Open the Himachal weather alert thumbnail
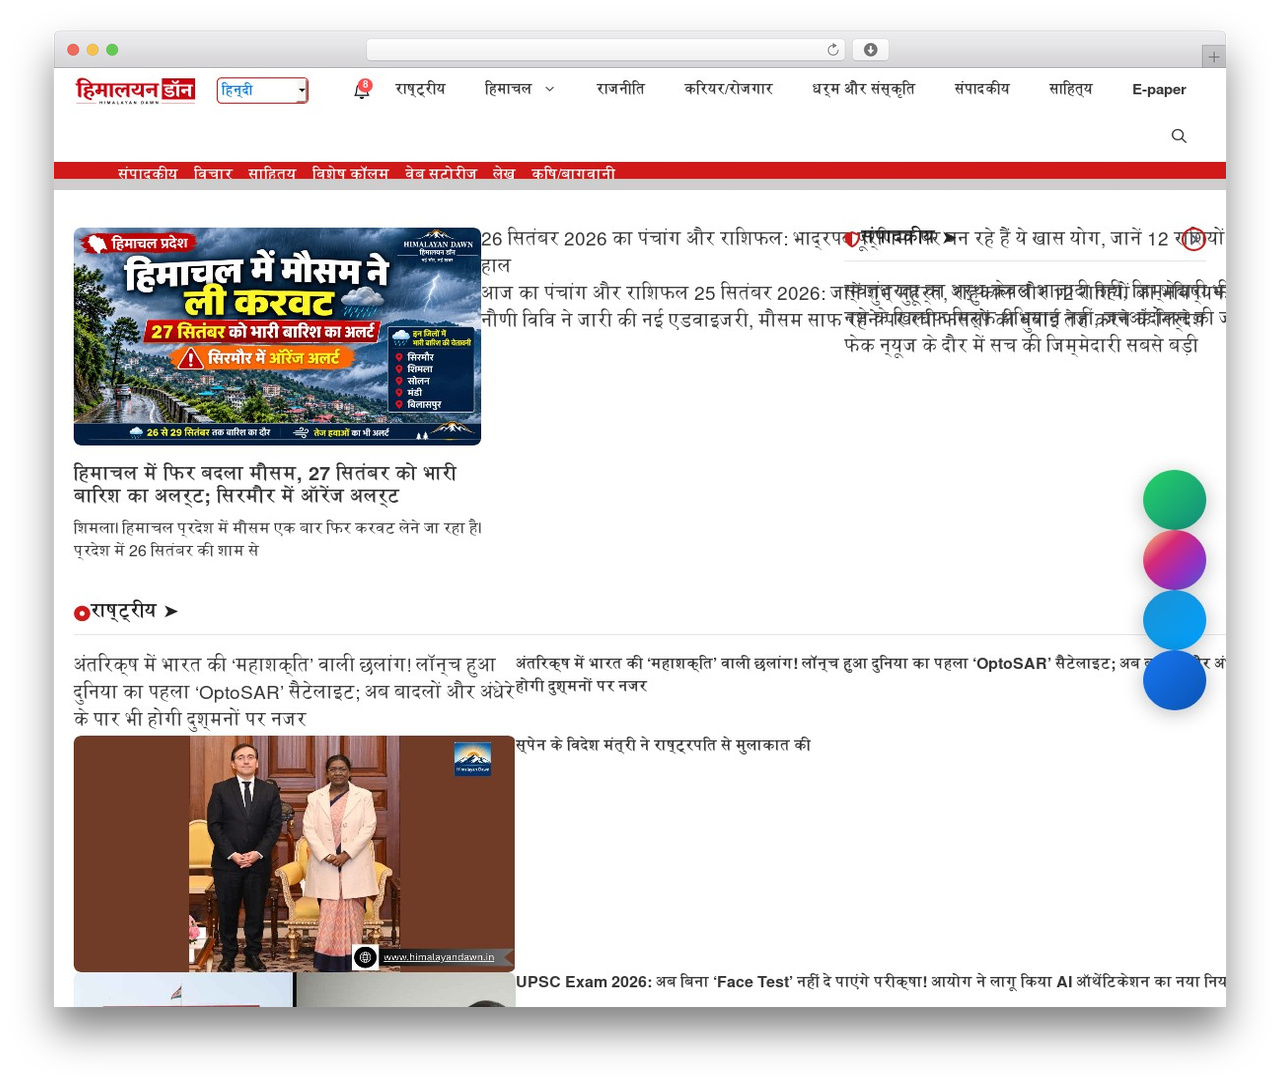The image size is (1280, 1084). tap(277, 336)
